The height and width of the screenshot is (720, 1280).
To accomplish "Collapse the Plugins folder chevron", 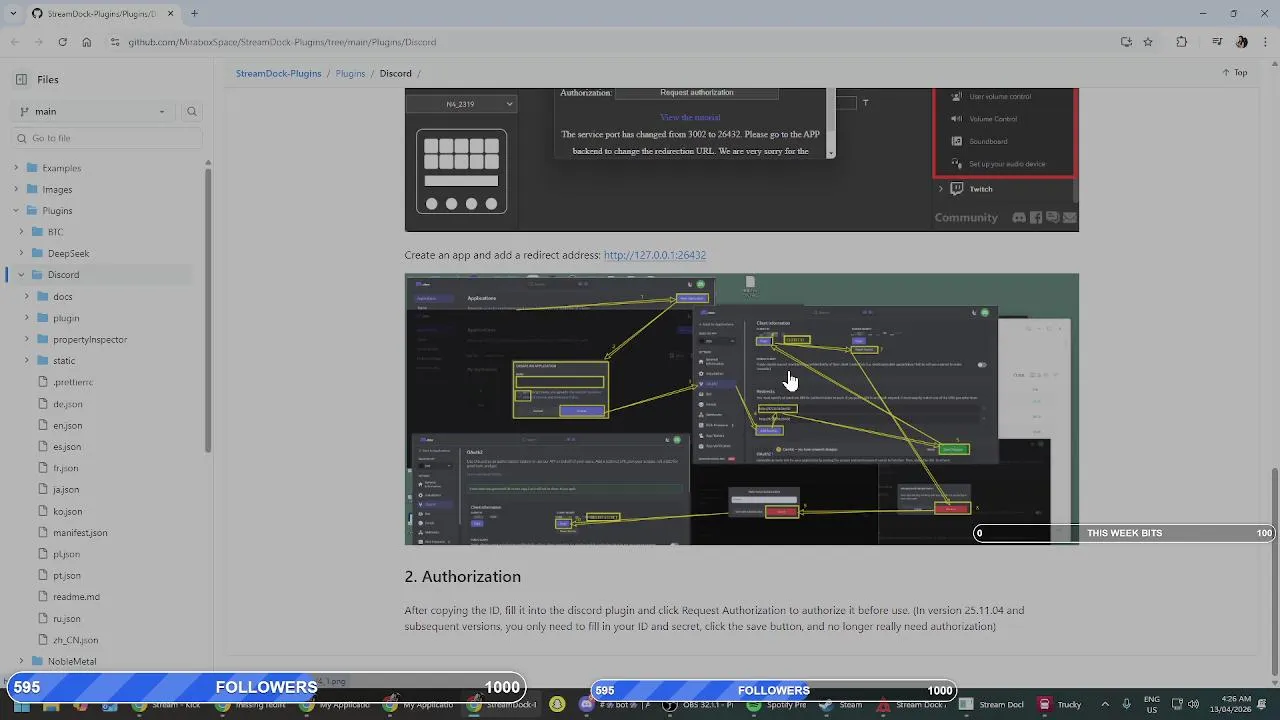I will click(x=16, y=211).
